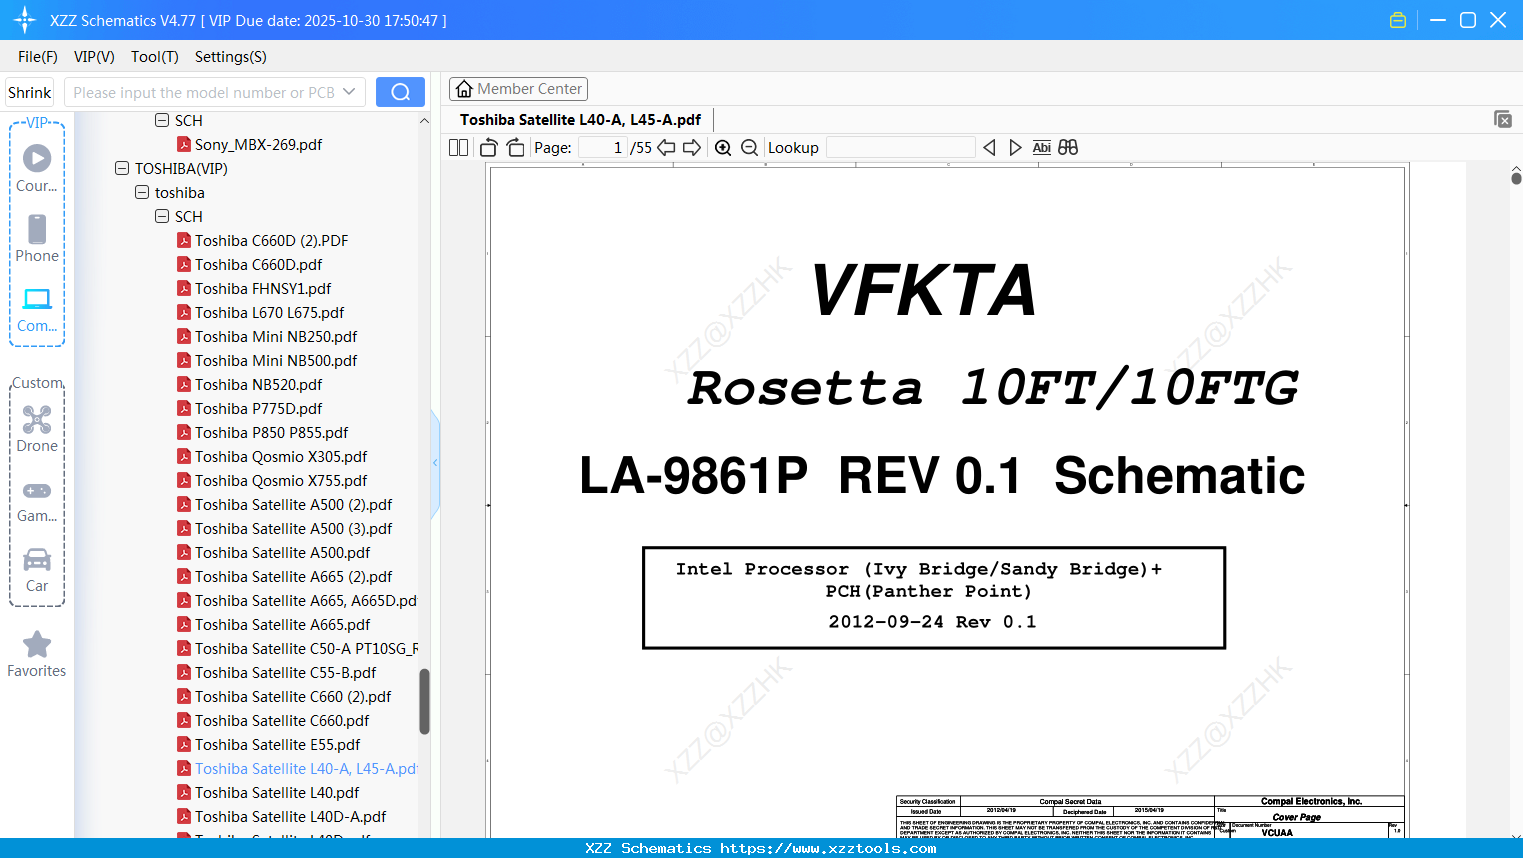Rotate the page clockwise
This screenshot has width=1523, height=858.
516,148
